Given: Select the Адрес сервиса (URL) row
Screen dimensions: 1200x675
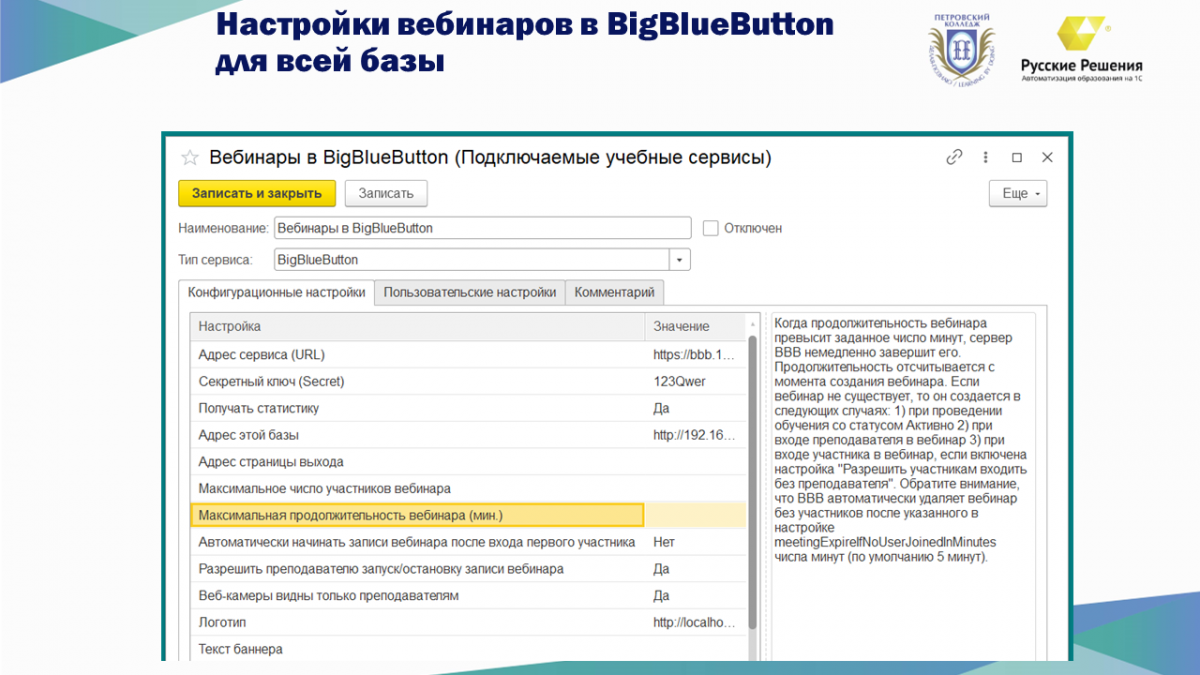Looking at the screenshot, I should pyautogui.click(x=468, y=354).
